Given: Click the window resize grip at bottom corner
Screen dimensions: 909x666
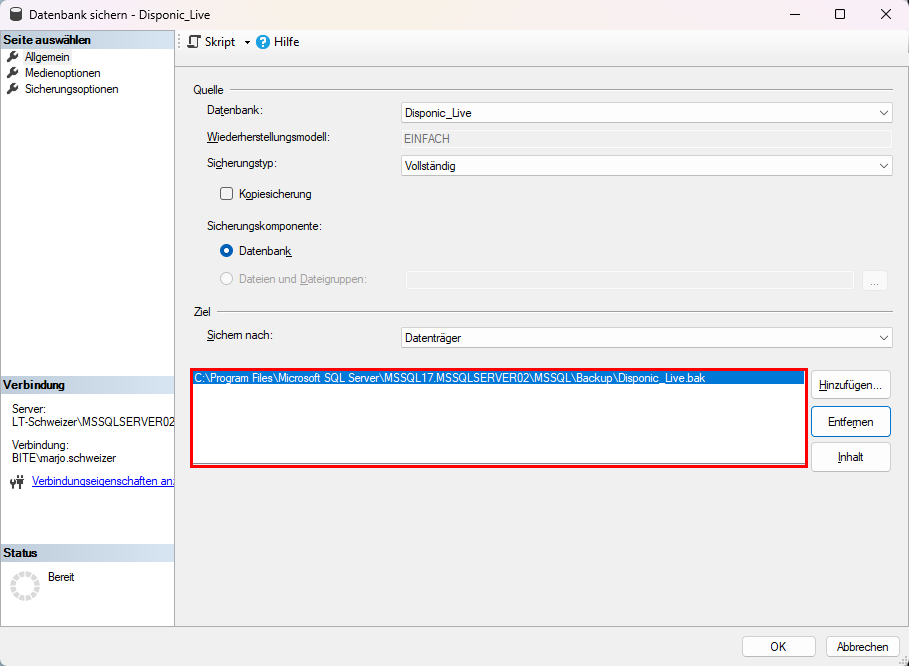Looking at the screenshot, I should point(903,660).
